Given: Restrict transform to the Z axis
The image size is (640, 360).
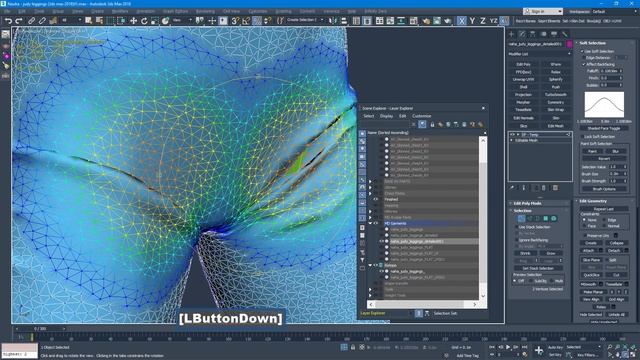Looking at the screenshot, I should [x=482, y=20].
